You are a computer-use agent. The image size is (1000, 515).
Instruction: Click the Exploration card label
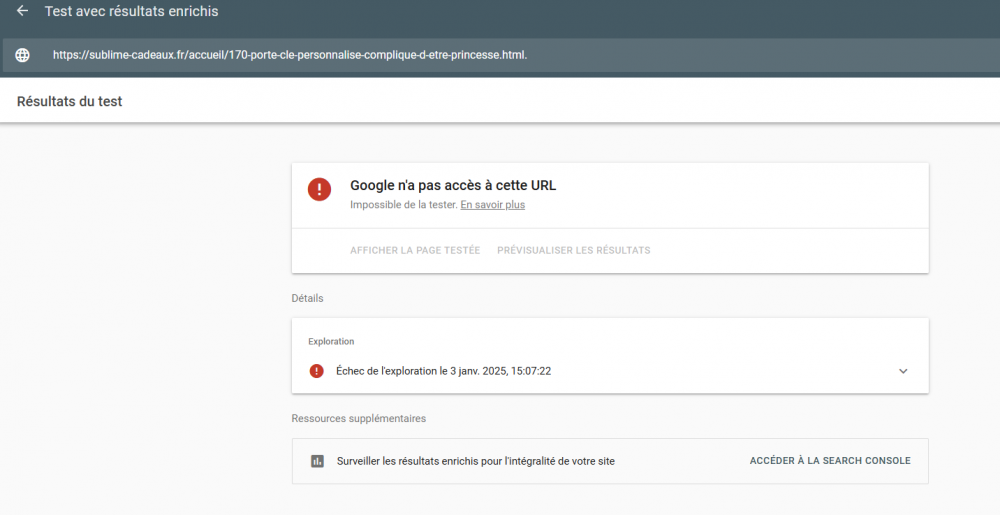(x=331, y=341)
